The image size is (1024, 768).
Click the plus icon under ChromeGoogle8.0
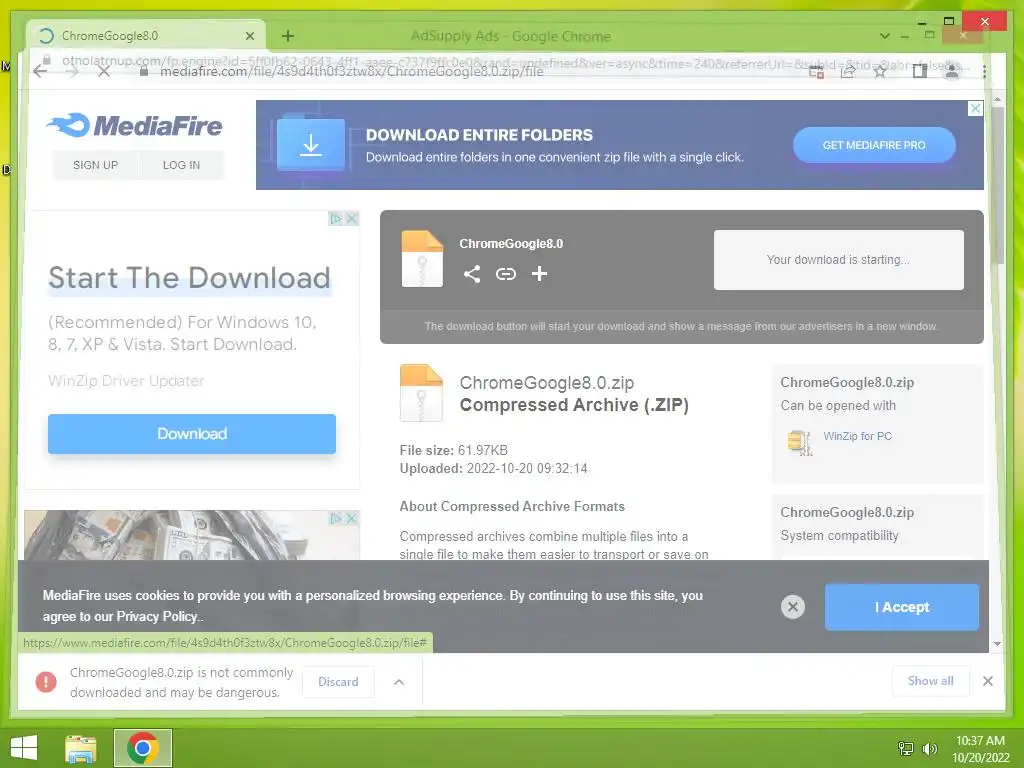point(539,274)
